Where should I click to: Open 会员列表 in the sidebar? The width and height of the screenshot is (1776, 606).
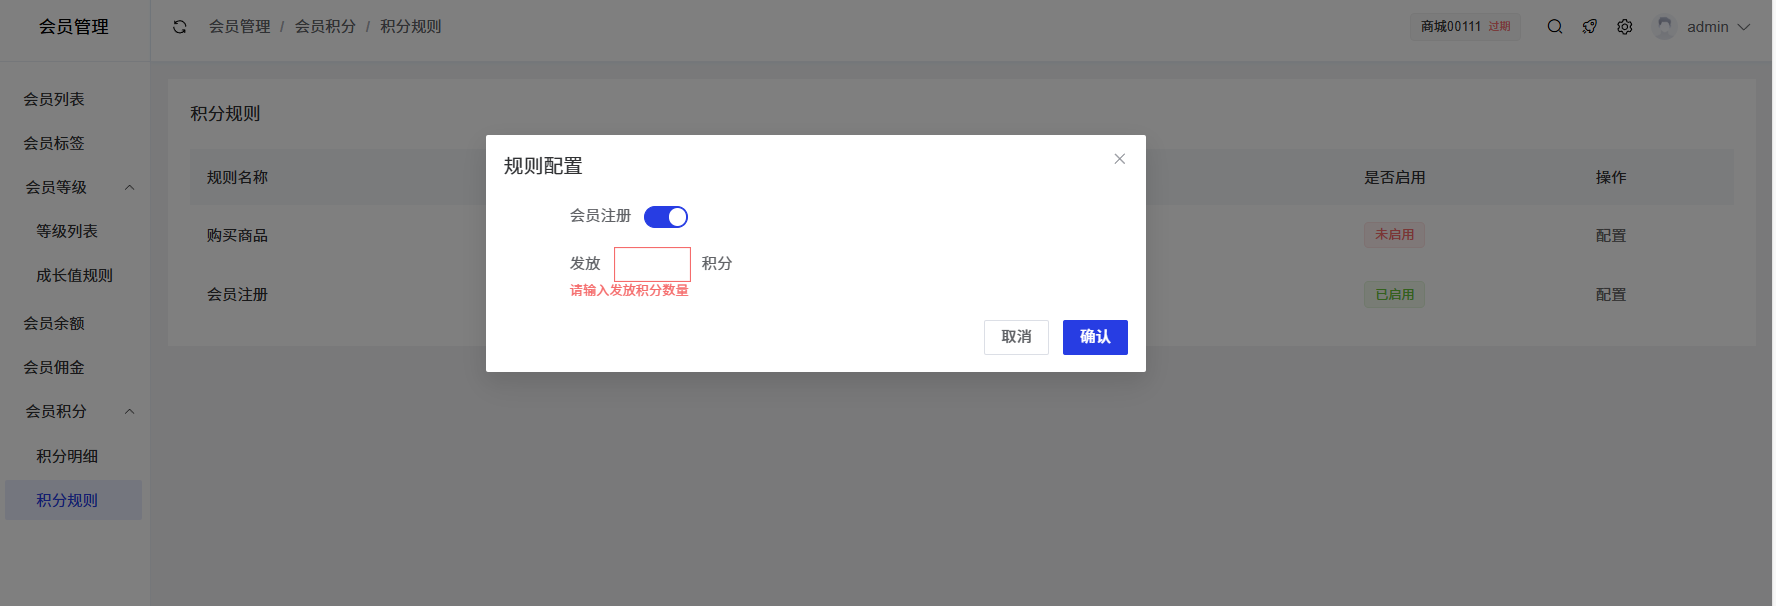point(54,99)
